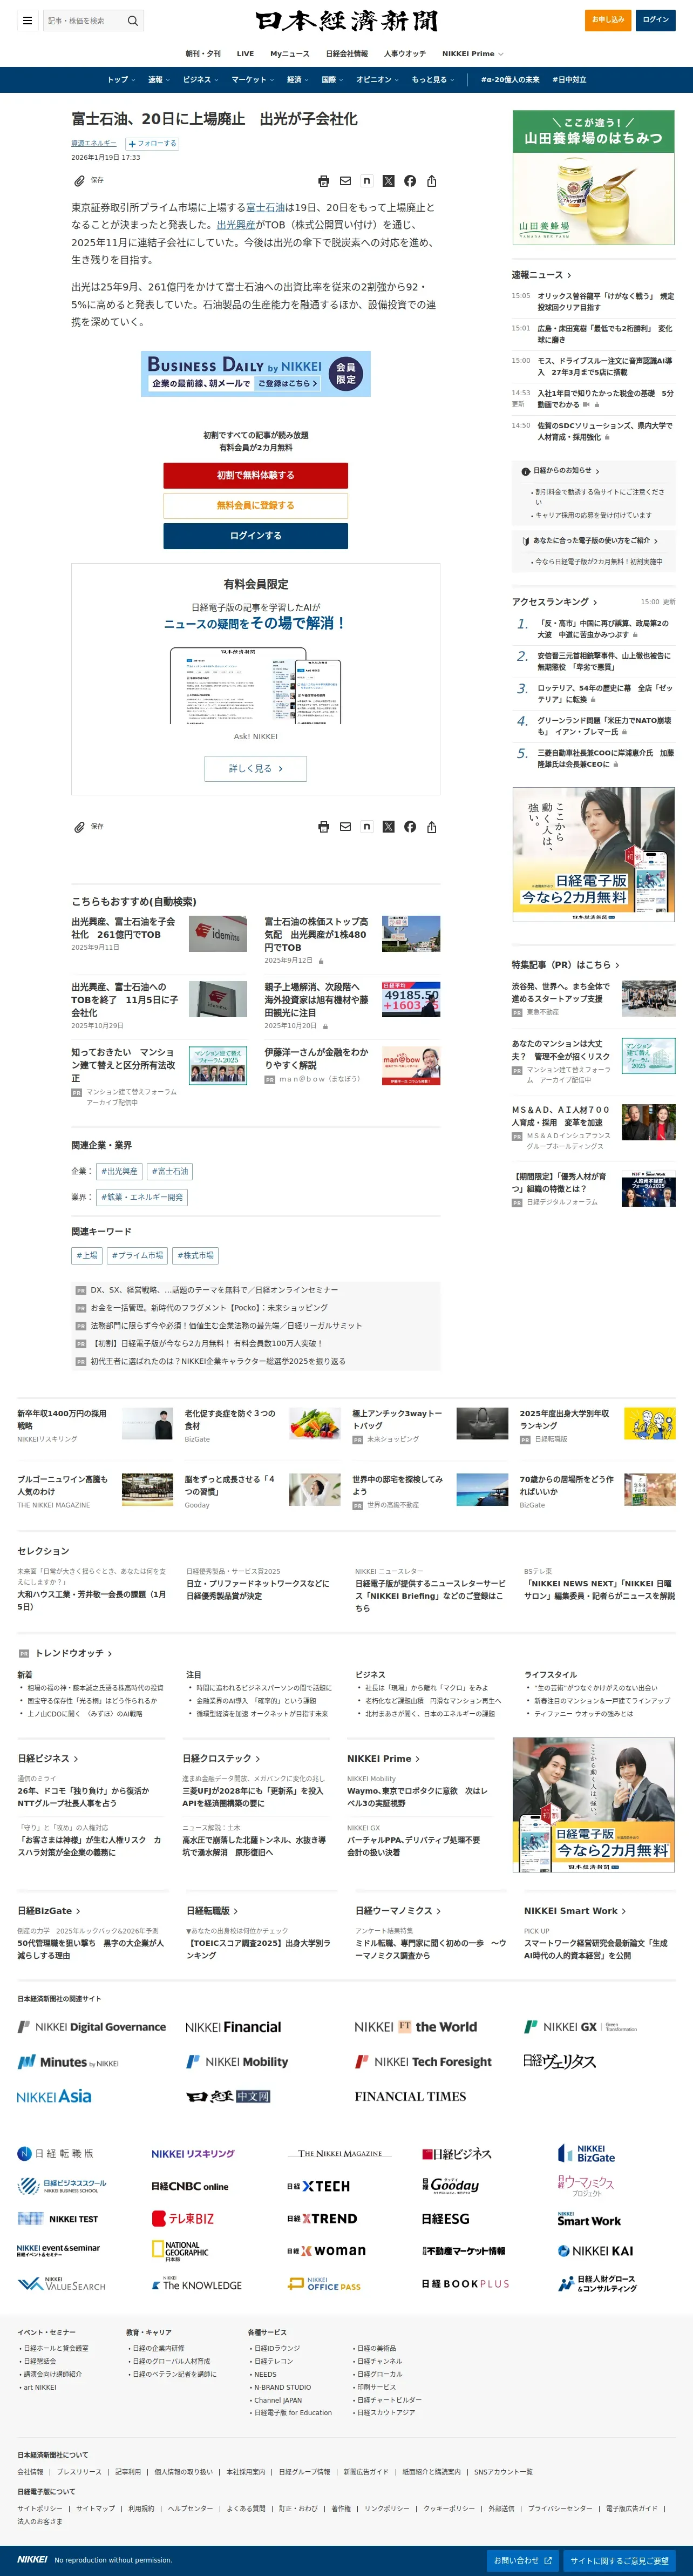Open the アクセスランキング heading link
The height and width of the screenshot is (2576, 693).
[x=555, y=602]
